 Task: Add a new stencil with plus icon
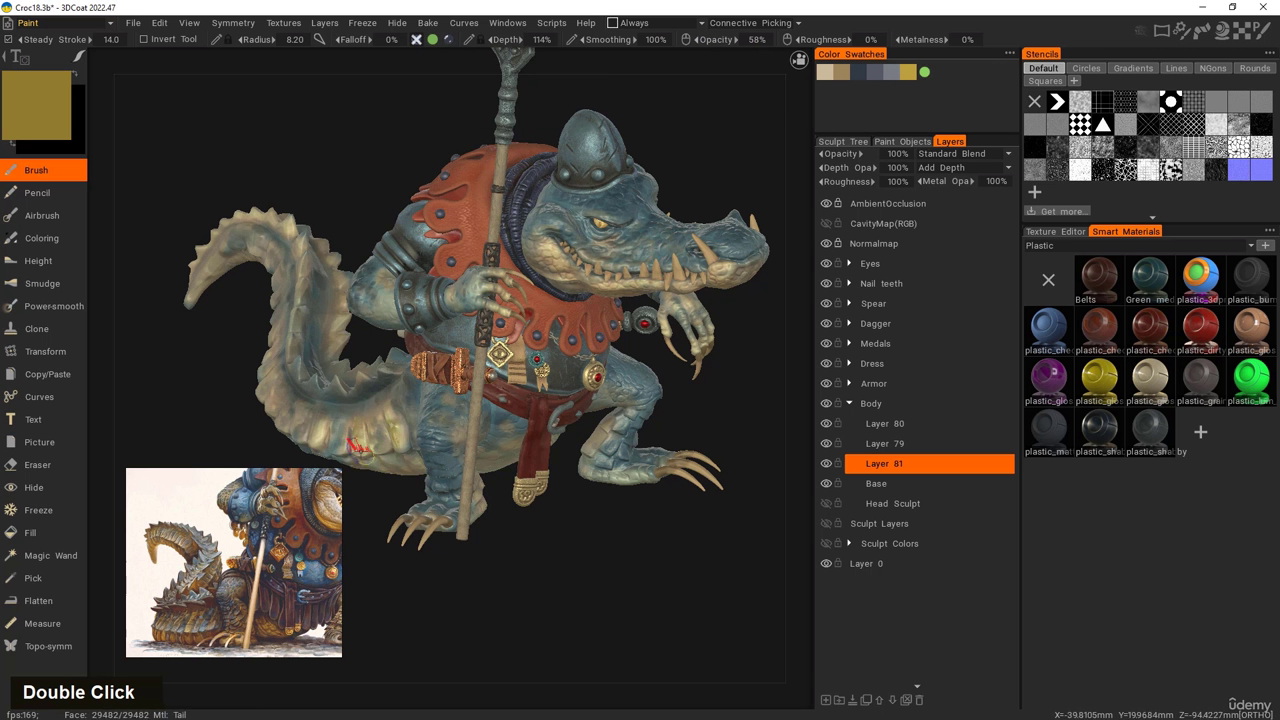[x=1034, y=192]
